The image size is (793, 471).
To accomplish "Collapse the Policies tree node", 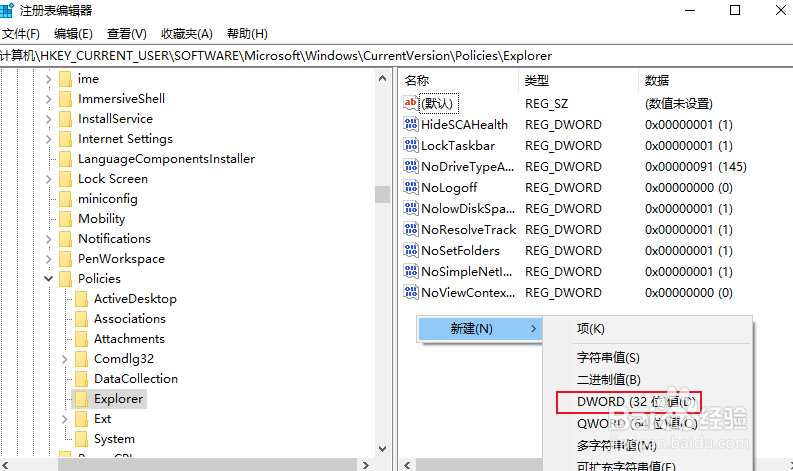I will pos(49,279).
